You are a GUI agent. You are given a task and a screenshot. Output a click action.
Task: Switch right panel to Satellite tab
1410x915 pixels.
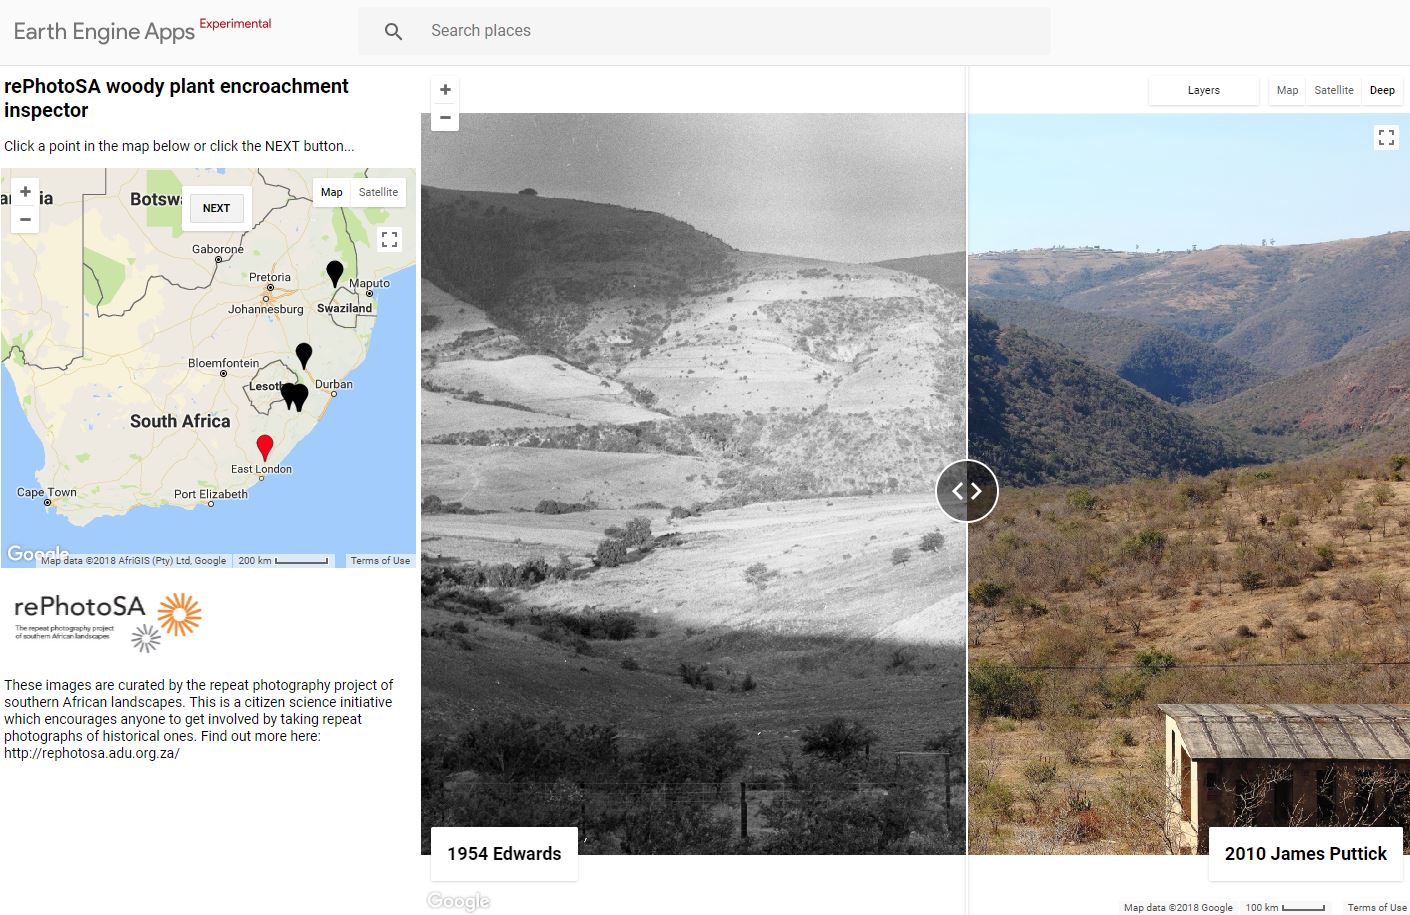tap(1333, 90)
